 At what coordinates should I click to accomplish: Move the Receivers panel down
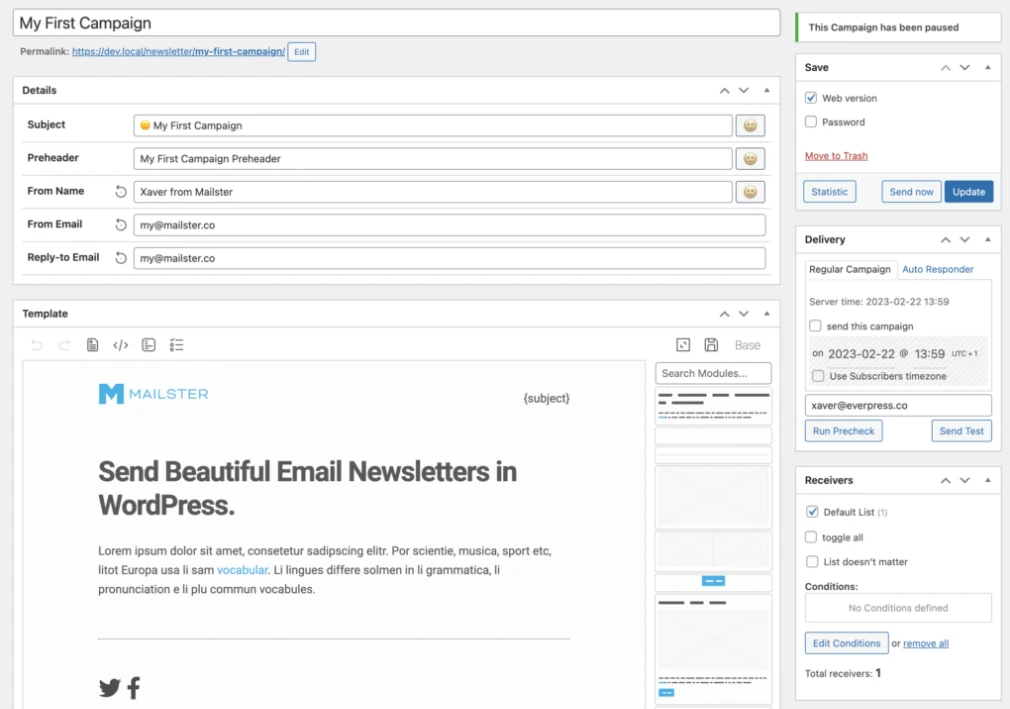click(x=965, y=481)
